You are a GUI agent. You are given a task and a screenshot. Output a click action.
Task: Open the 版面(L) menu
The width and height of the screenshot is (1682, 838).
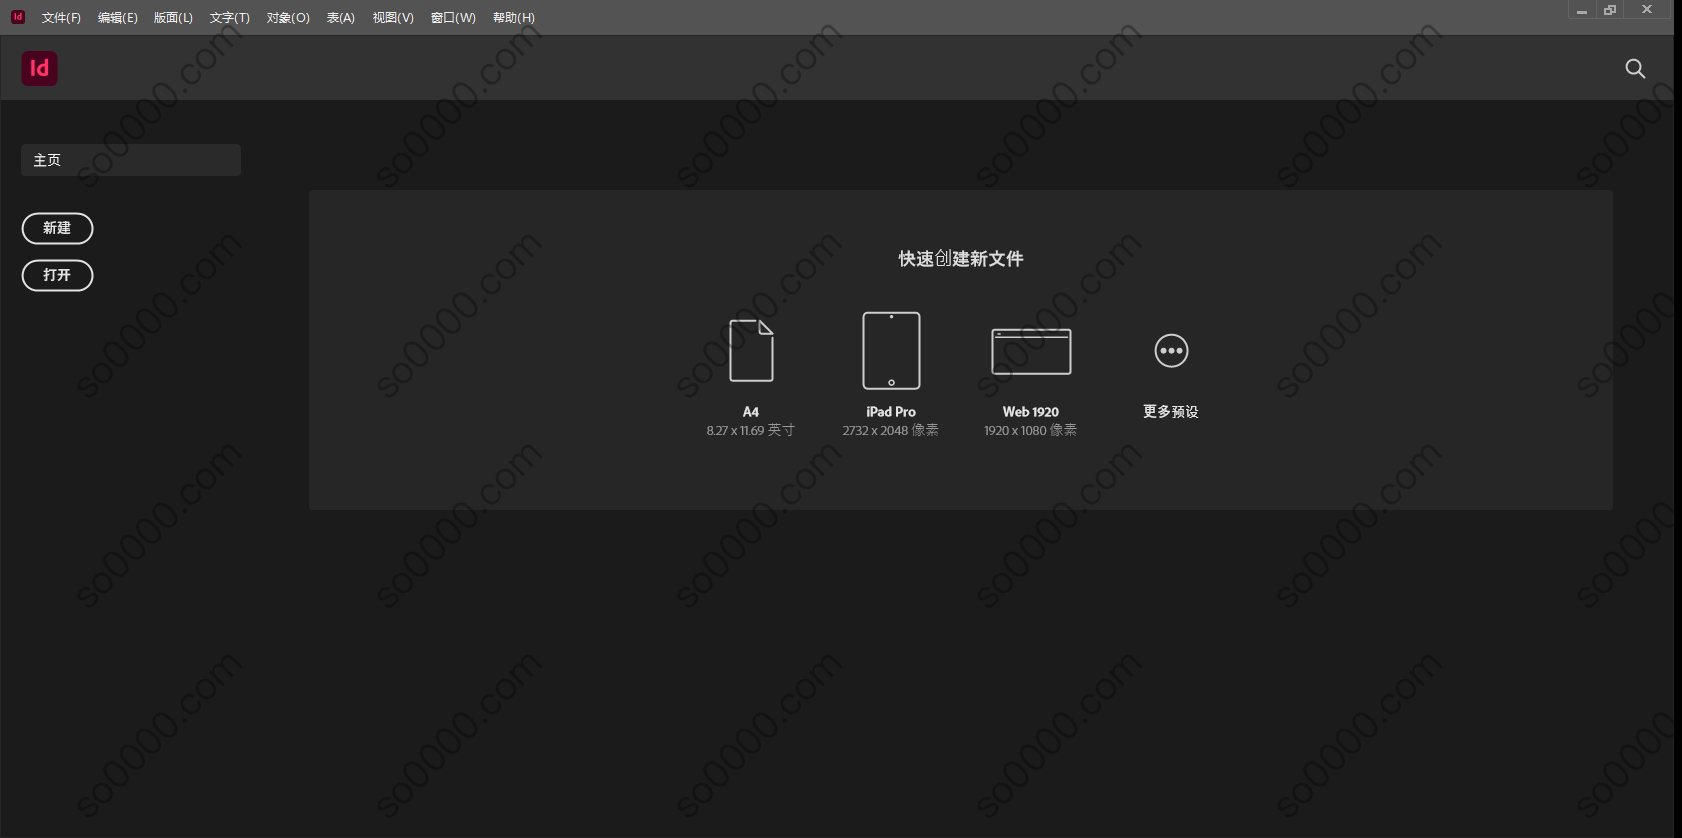(x=173, y=18)
